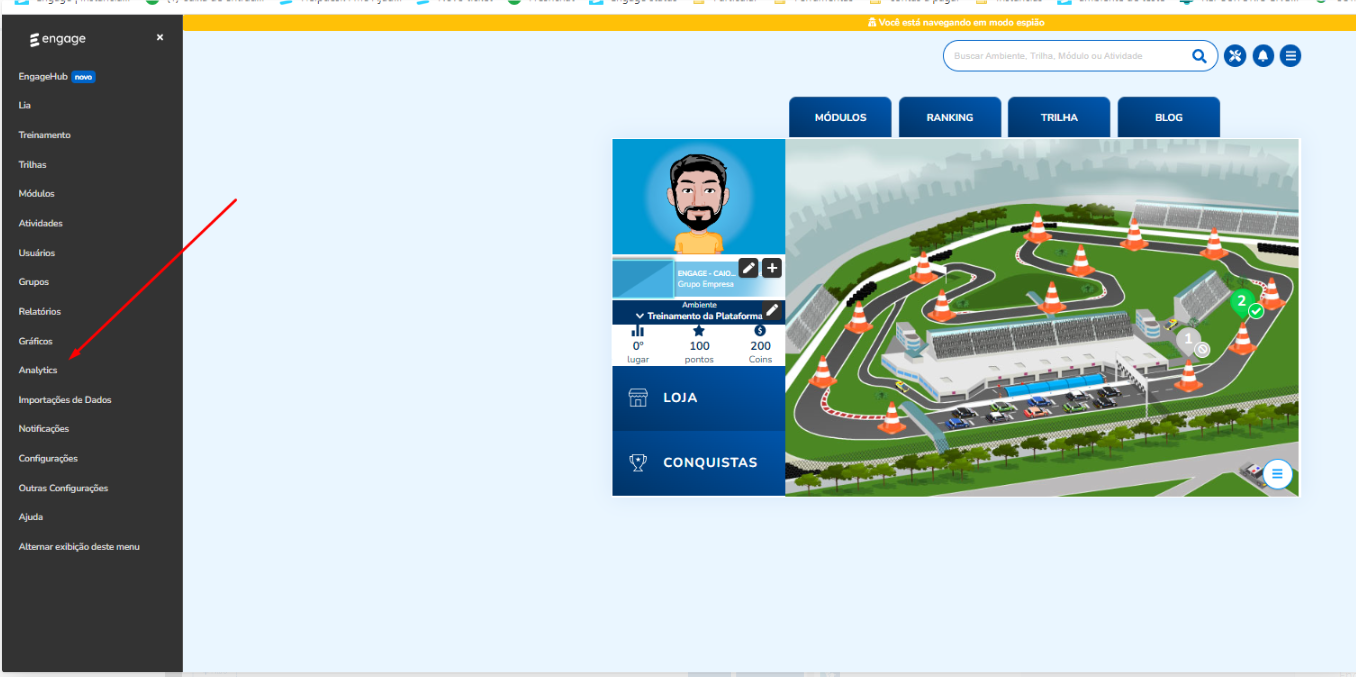Open Atividades in the sidebar
Viewport: 1356px width, 677px height.
(x=41, y=224)
